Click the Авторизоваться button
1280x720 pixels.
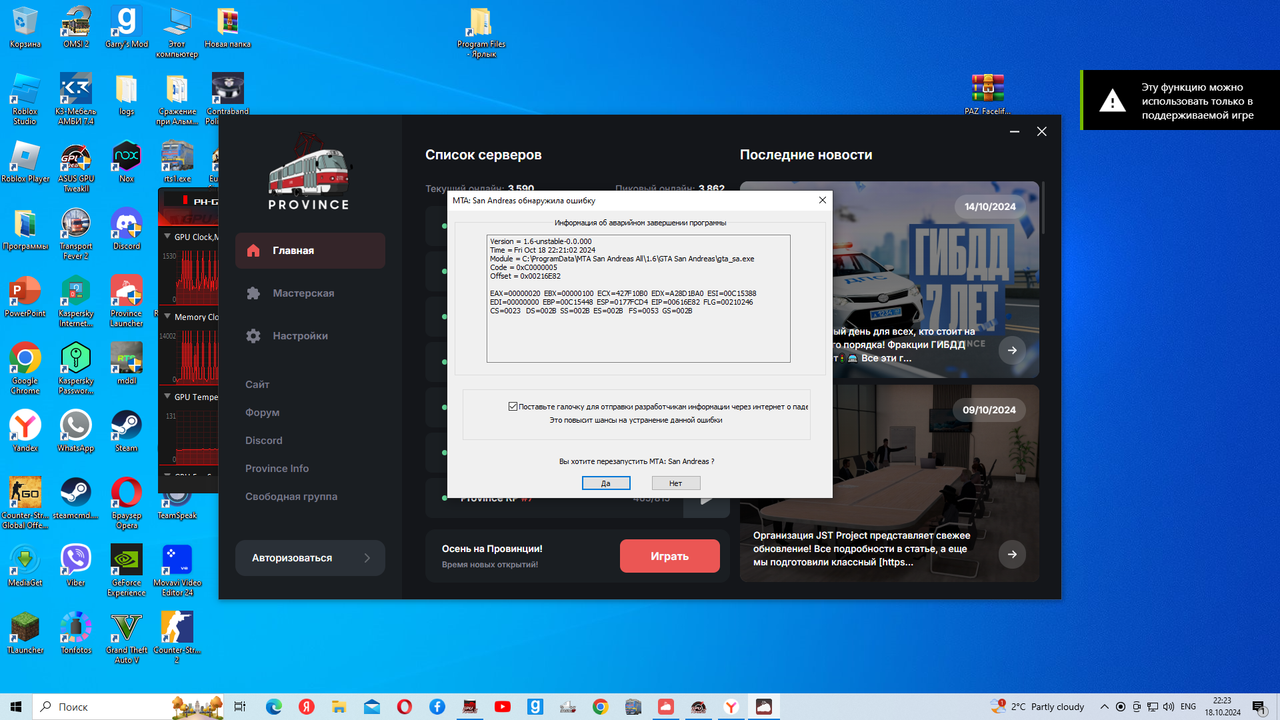[x=310, y=558]
